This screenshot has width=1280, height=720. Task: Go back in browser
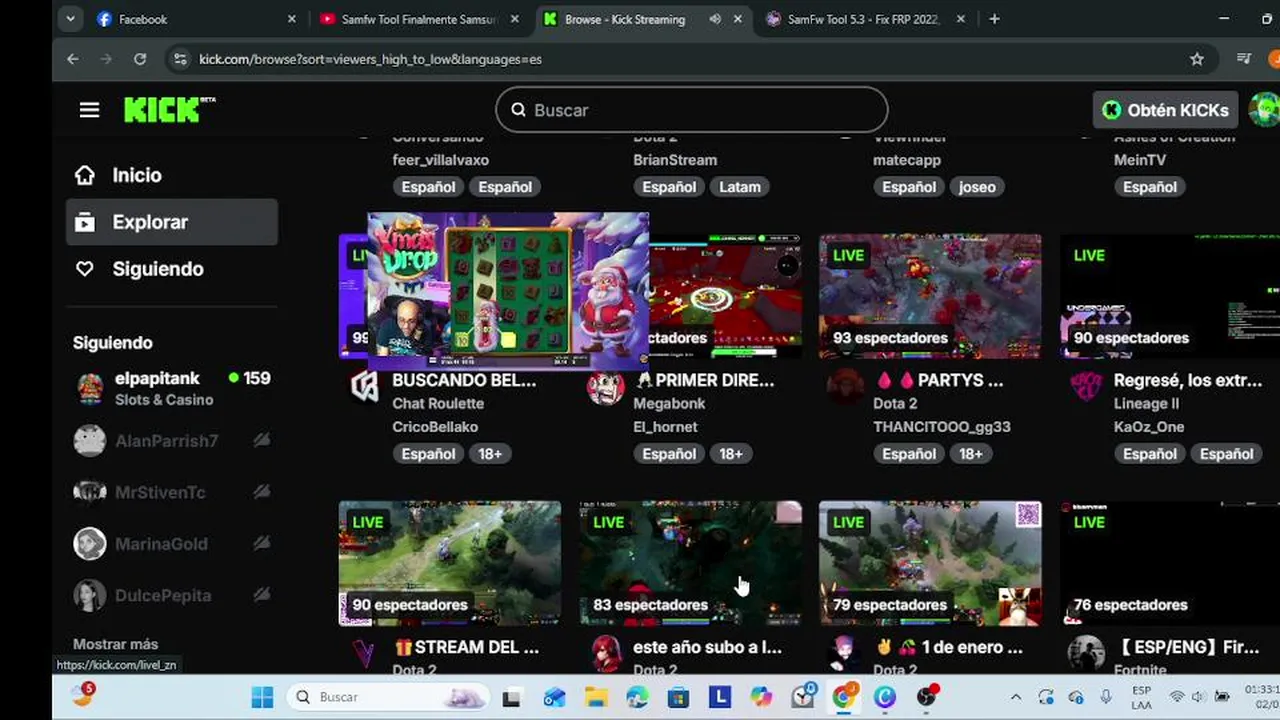coord(73,59)
